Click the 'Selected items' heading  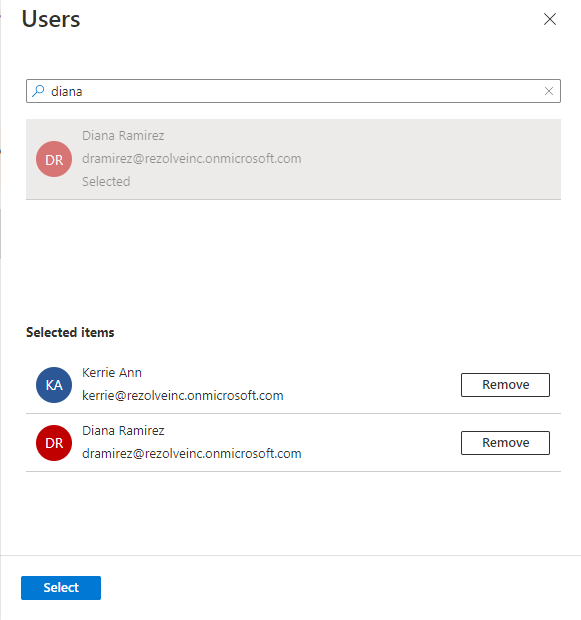pyautogui.click(x=70, y=332)
